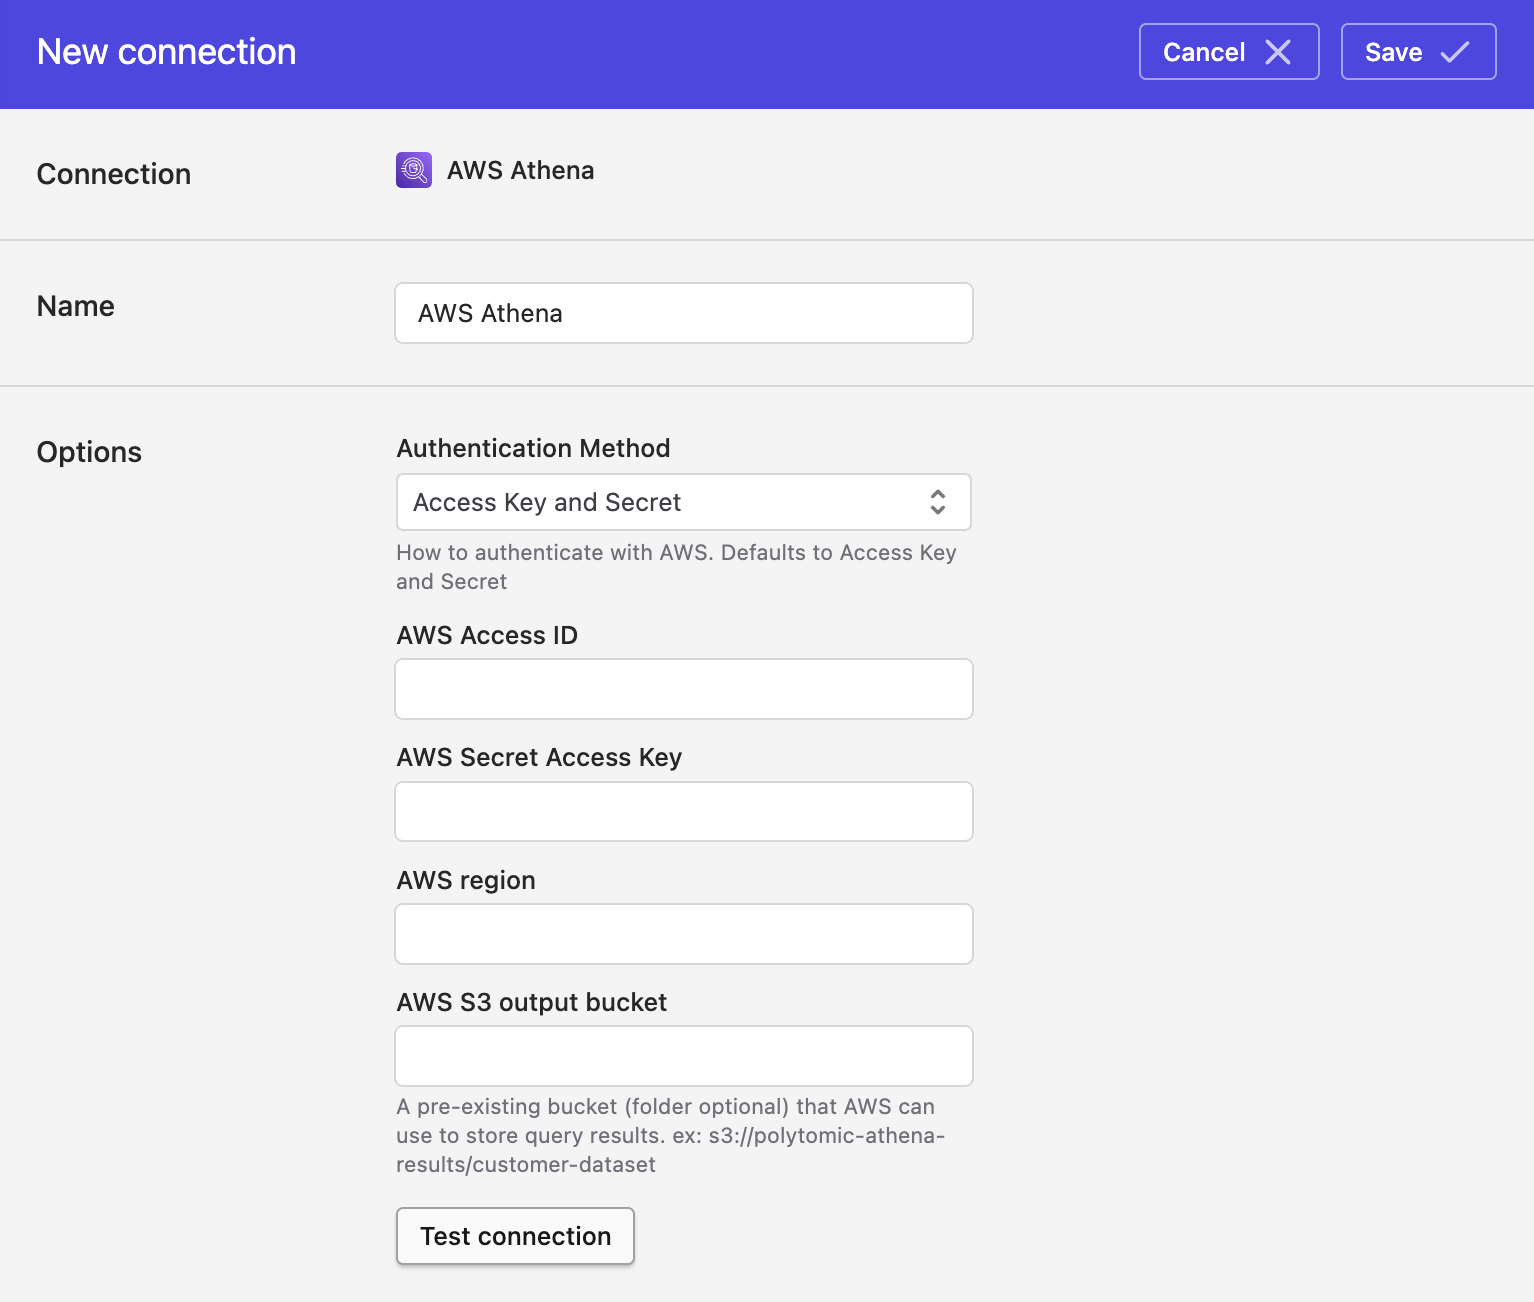The height and width of the screenshot is (1302, 1534).
Task: Click the 'AWS Secret Access Key' label
Action: coord(539,757)
